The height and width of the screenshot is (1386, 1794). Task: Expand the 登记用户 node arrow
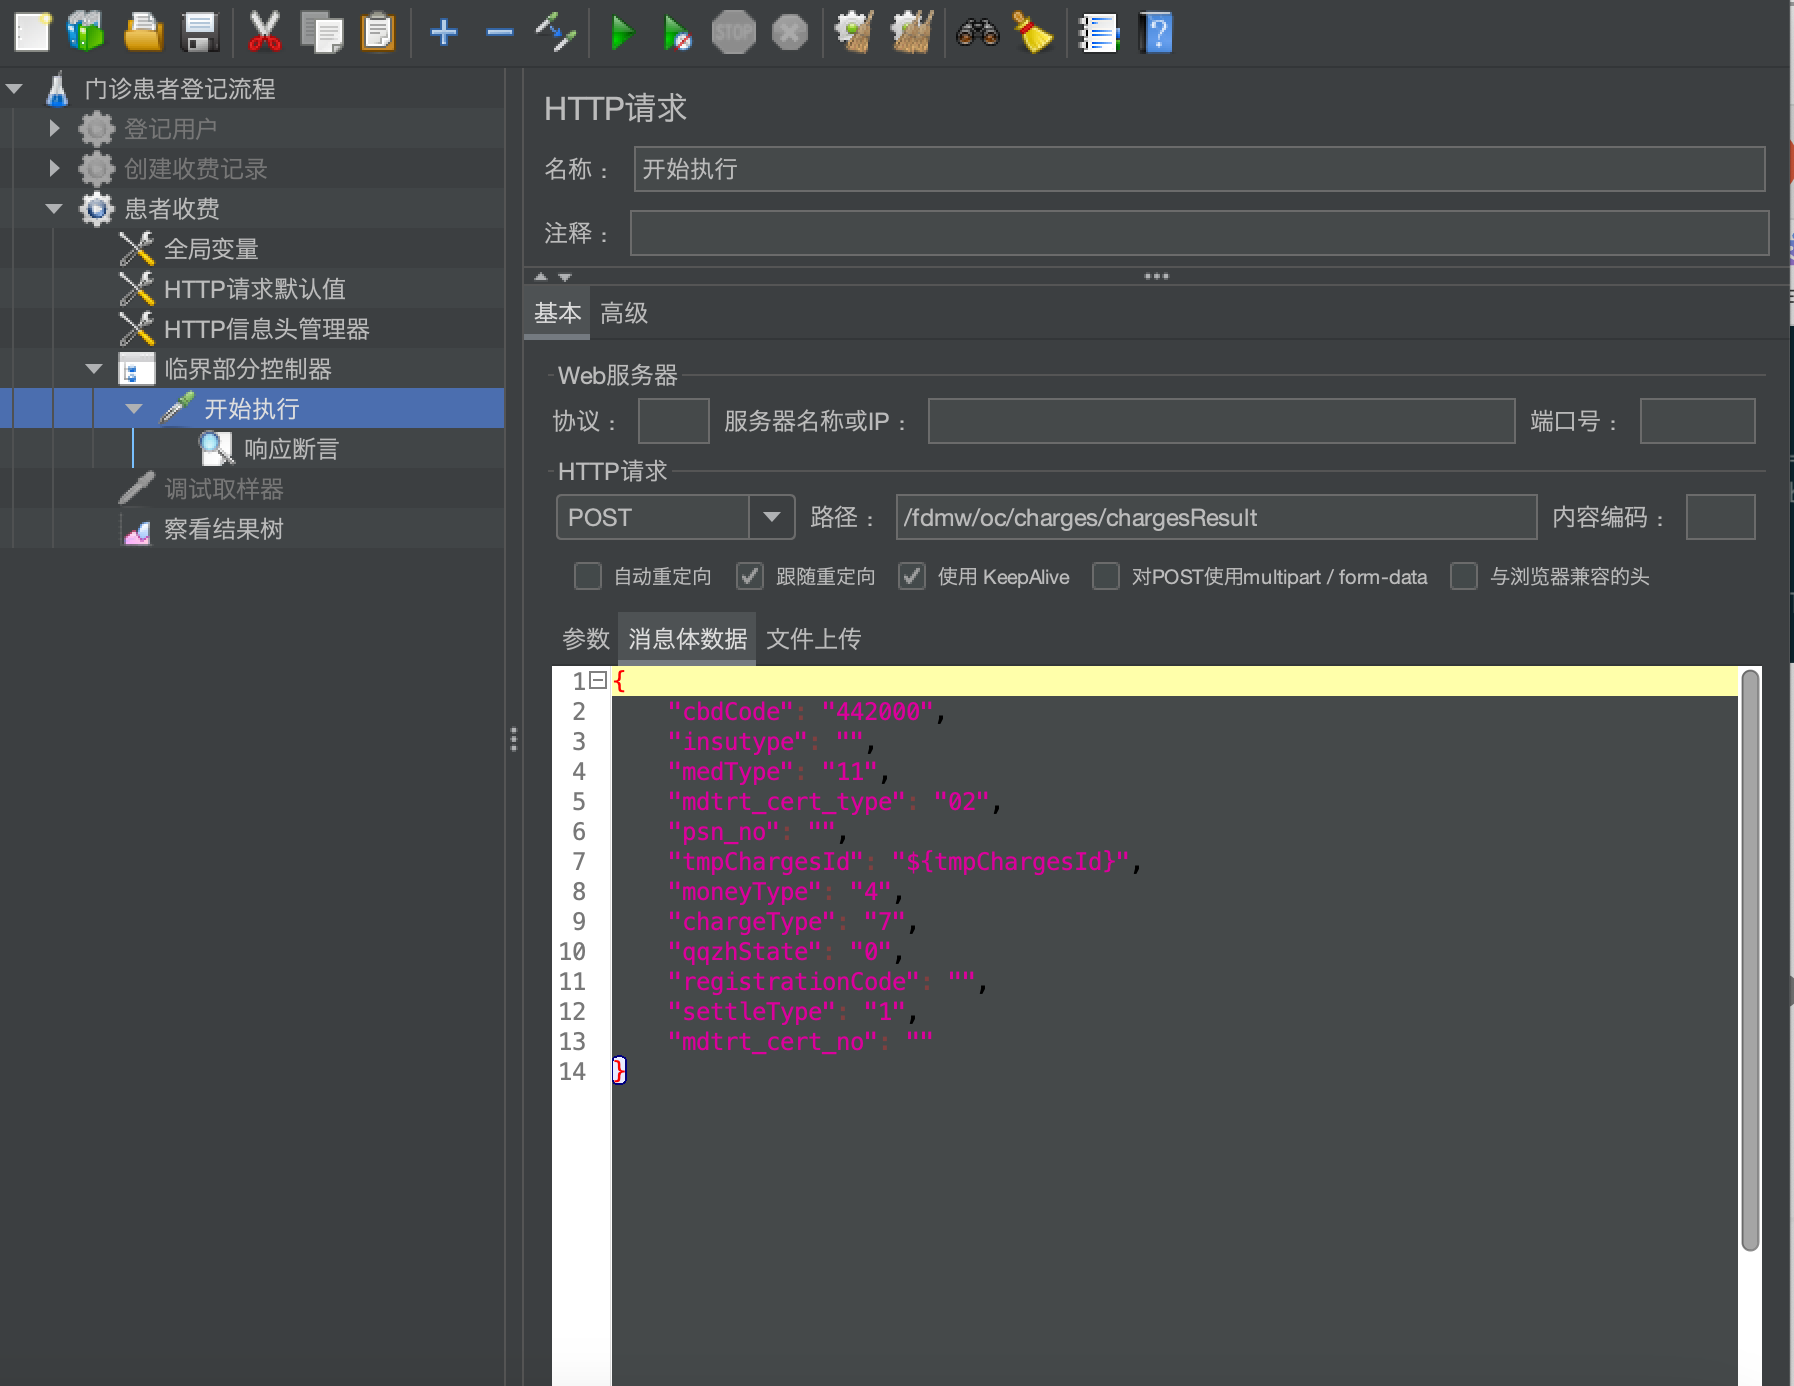pos(55,128)
